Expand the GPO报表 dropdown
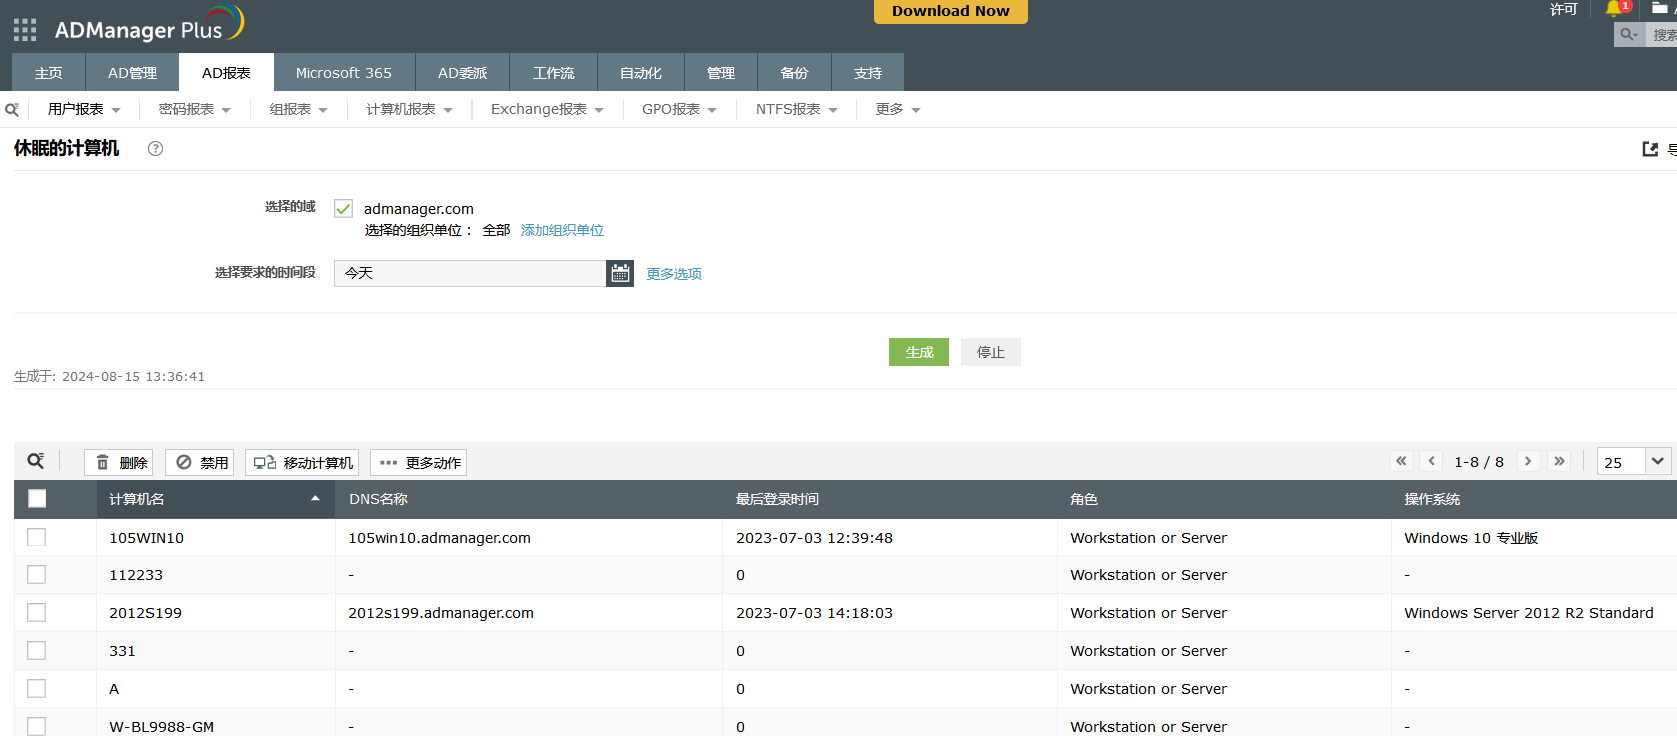Viewport: 1677px width, 736px height. [679, 109]
